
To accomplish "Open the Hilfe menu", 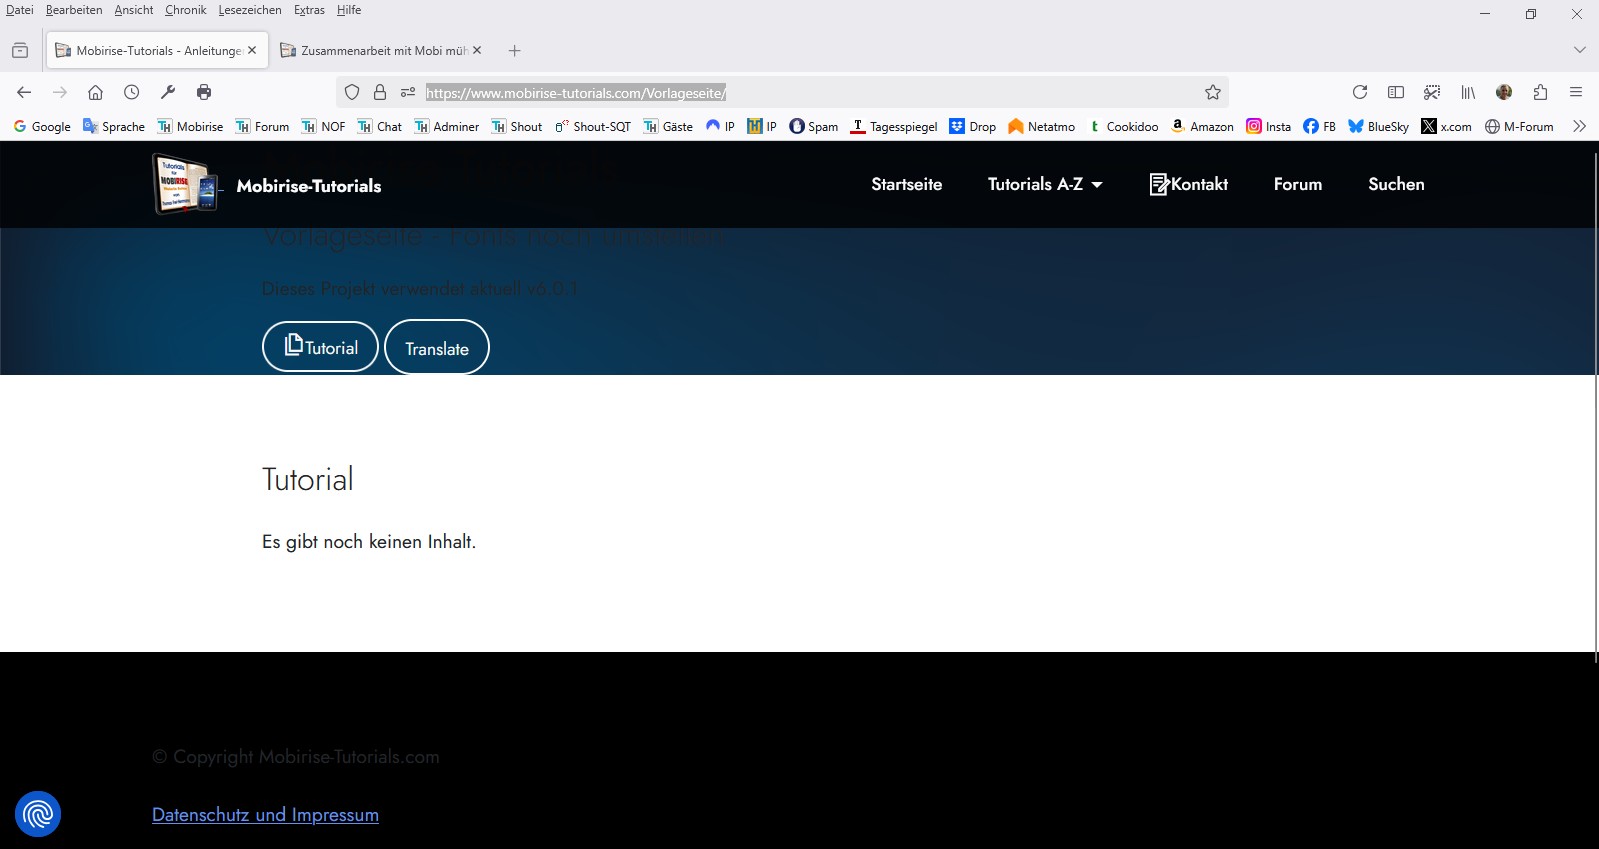I will coord(349,10).
